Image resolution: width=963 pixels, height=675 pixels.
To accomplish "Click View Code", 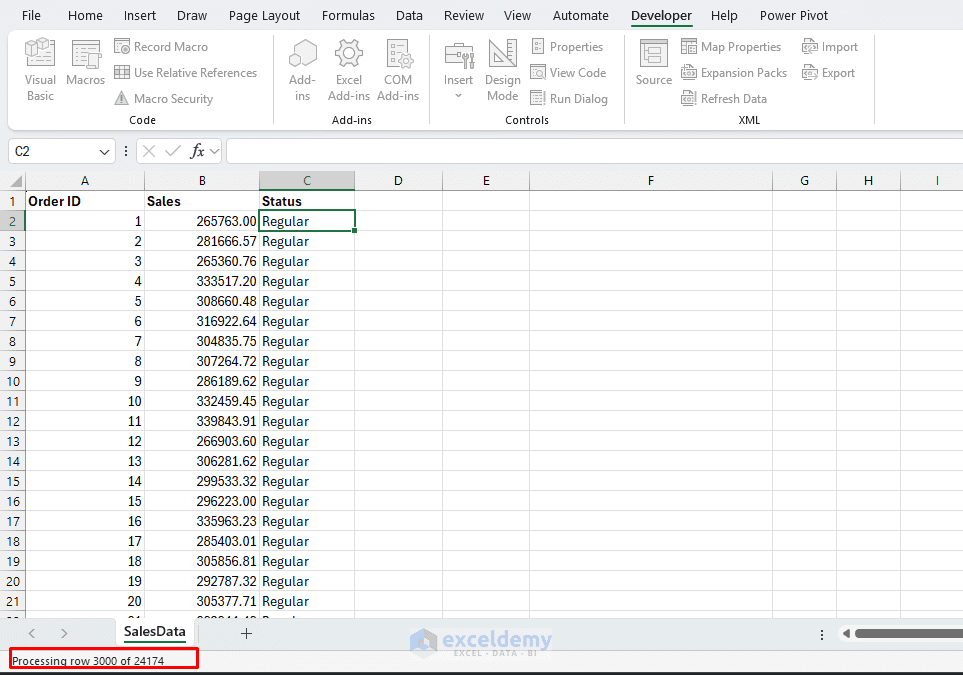I will [x=568, y=72].
